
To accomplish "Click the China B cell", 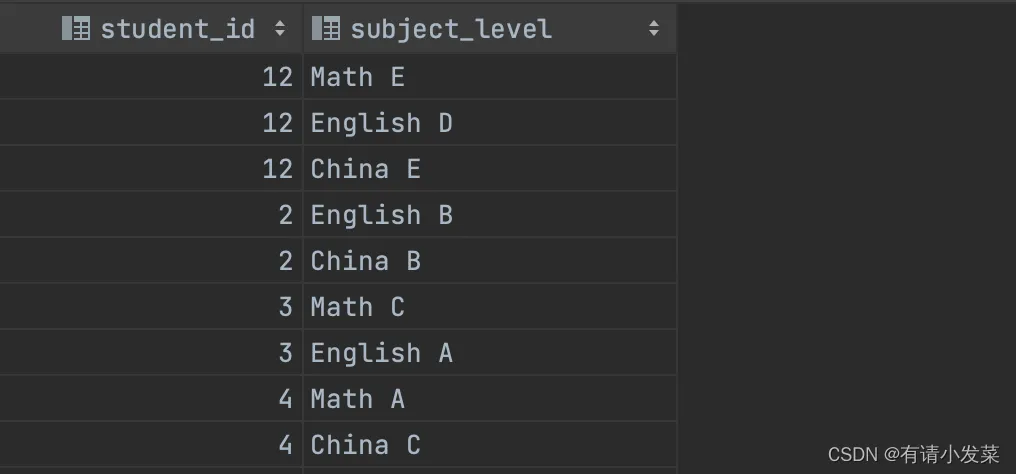I will click(365, 261).
